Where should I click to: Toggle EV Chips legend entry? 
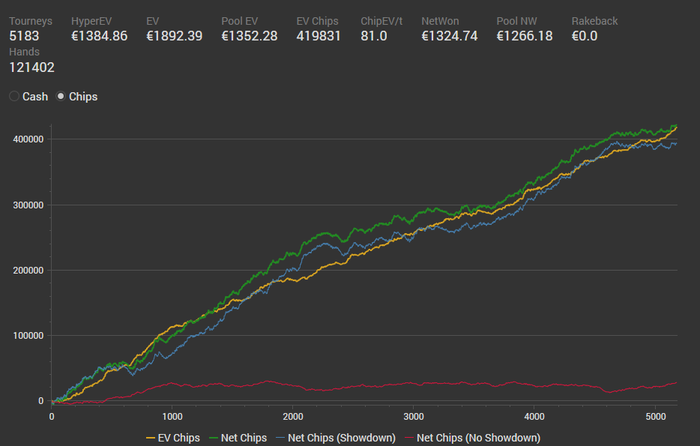point(173,438)
